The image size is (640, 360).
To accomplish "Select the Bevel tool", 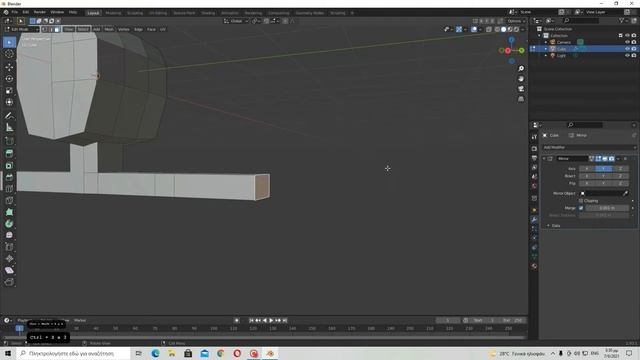I will coord(9,177).
